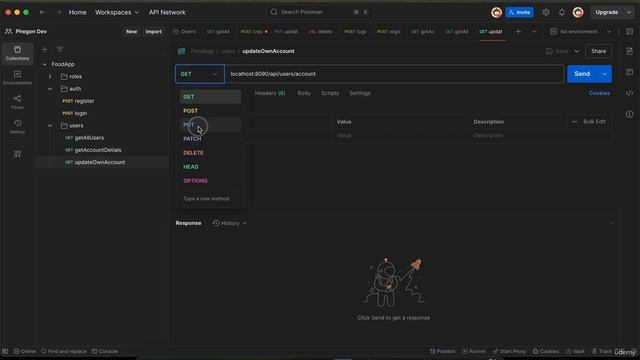Viewport: 640px width, 360px height.
Task: Click the Type a new method field
Action: (x=210, y=199)
